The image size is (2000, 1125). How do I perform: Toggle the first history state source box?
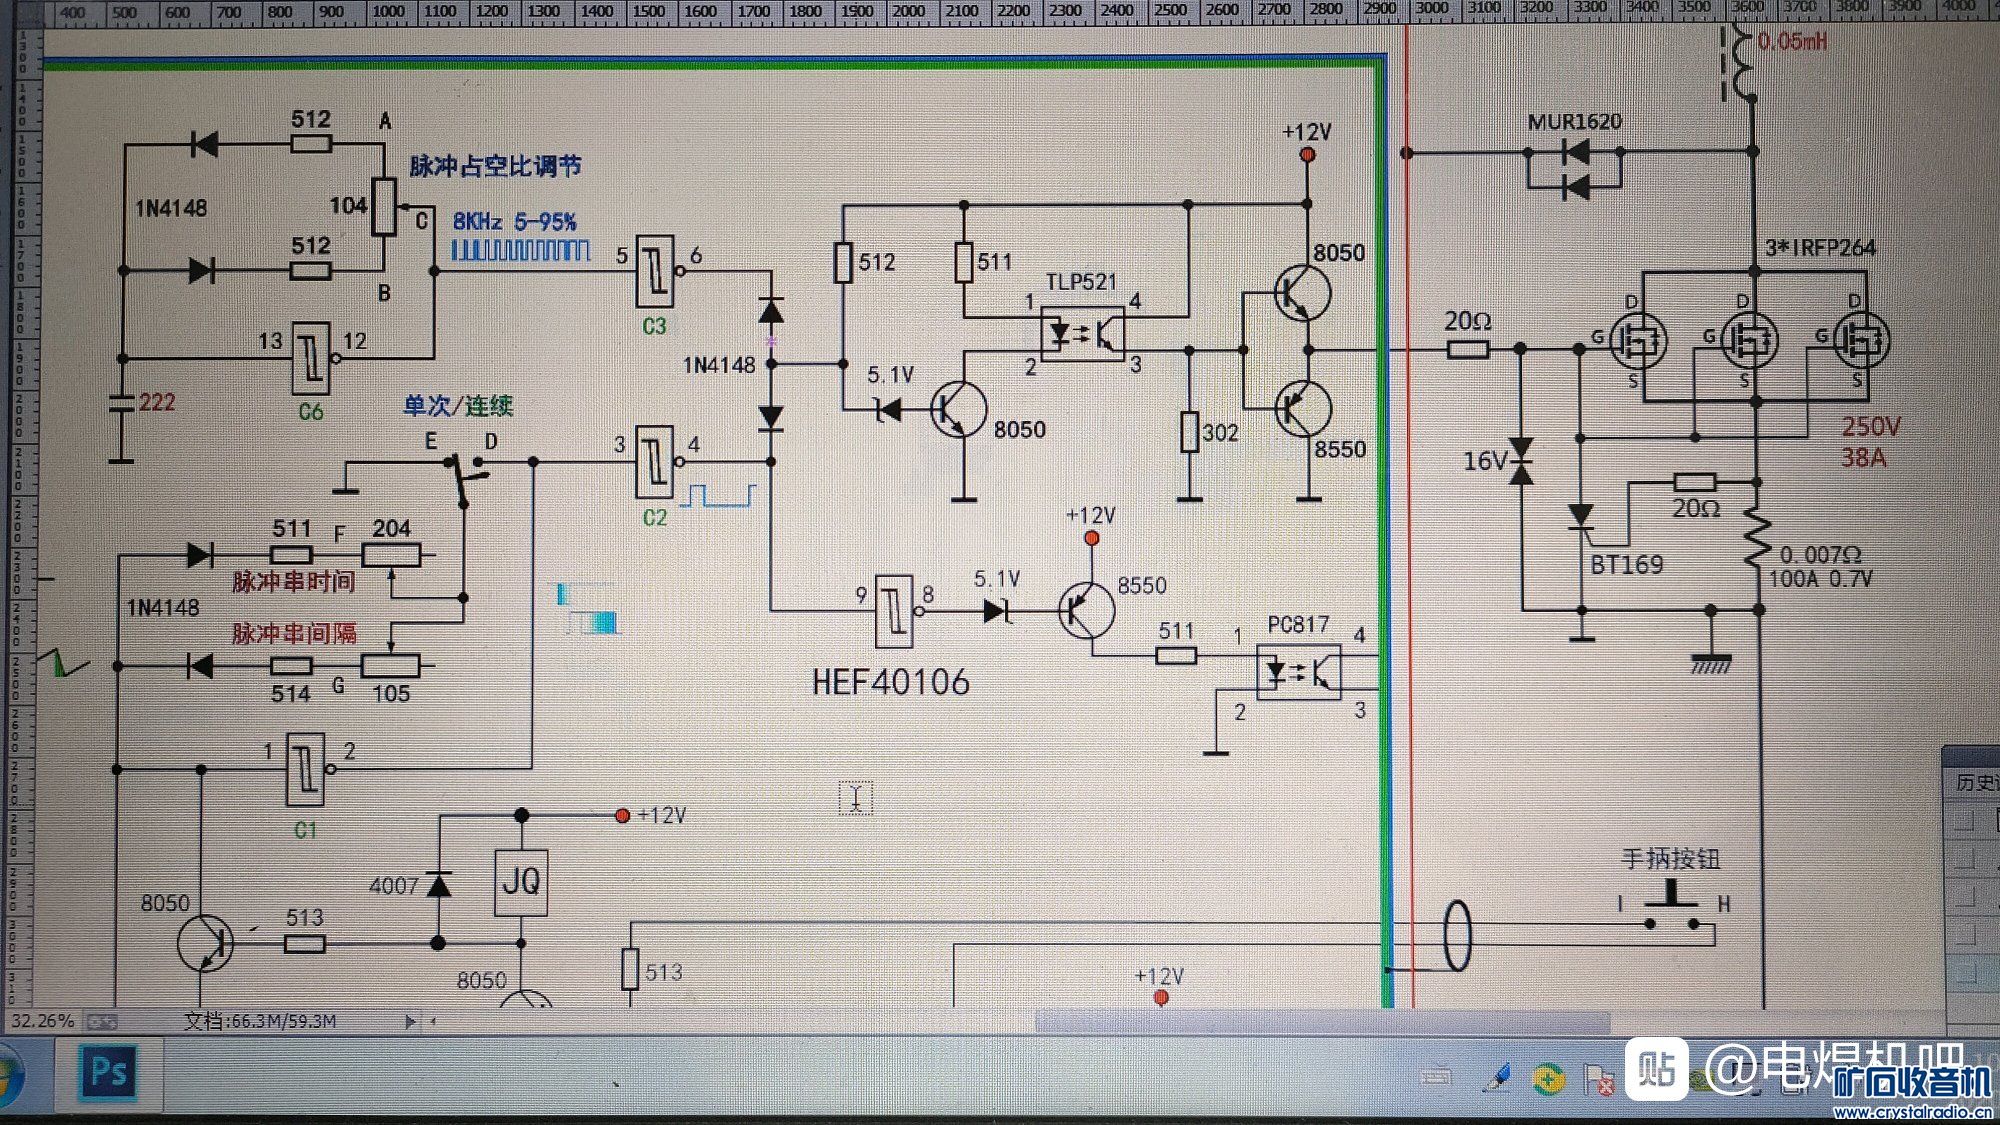click(1966, 821)
